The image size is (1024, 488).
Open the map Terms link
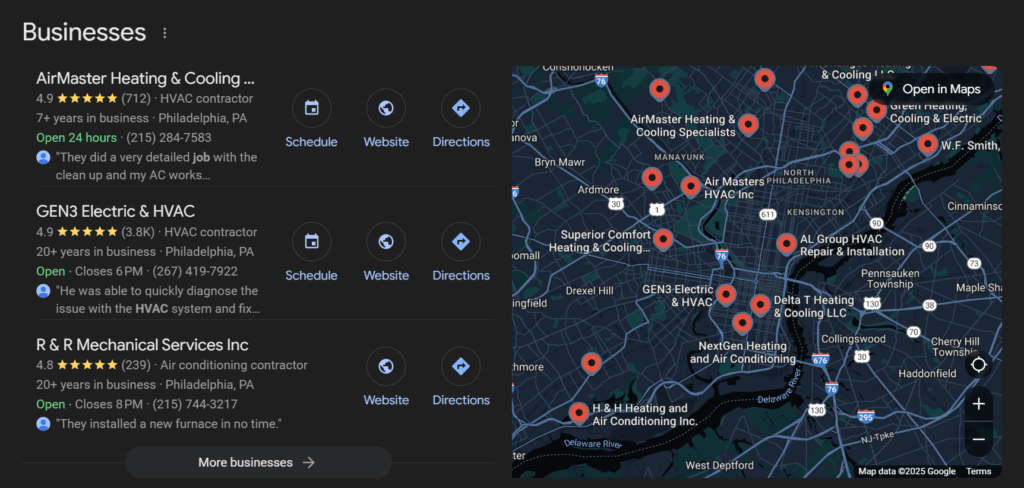click(978, 472)
